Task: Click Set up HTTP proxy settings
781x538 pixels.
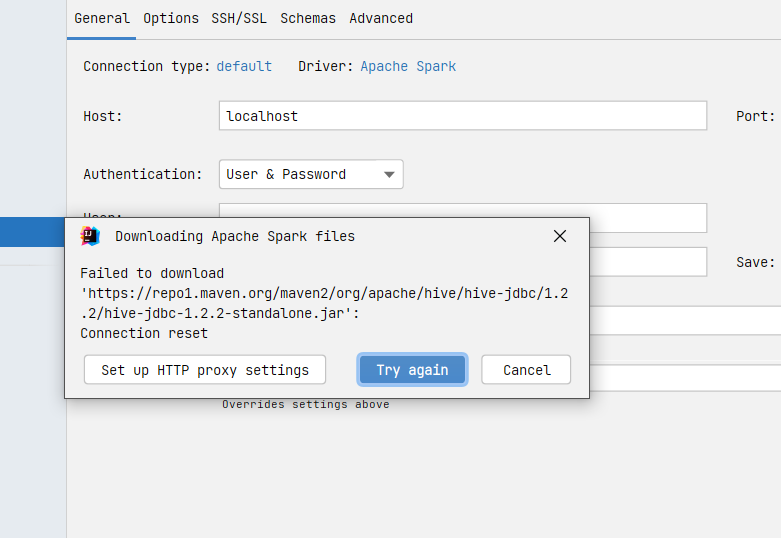Action: pyautogui.click(x=205, y=370)
